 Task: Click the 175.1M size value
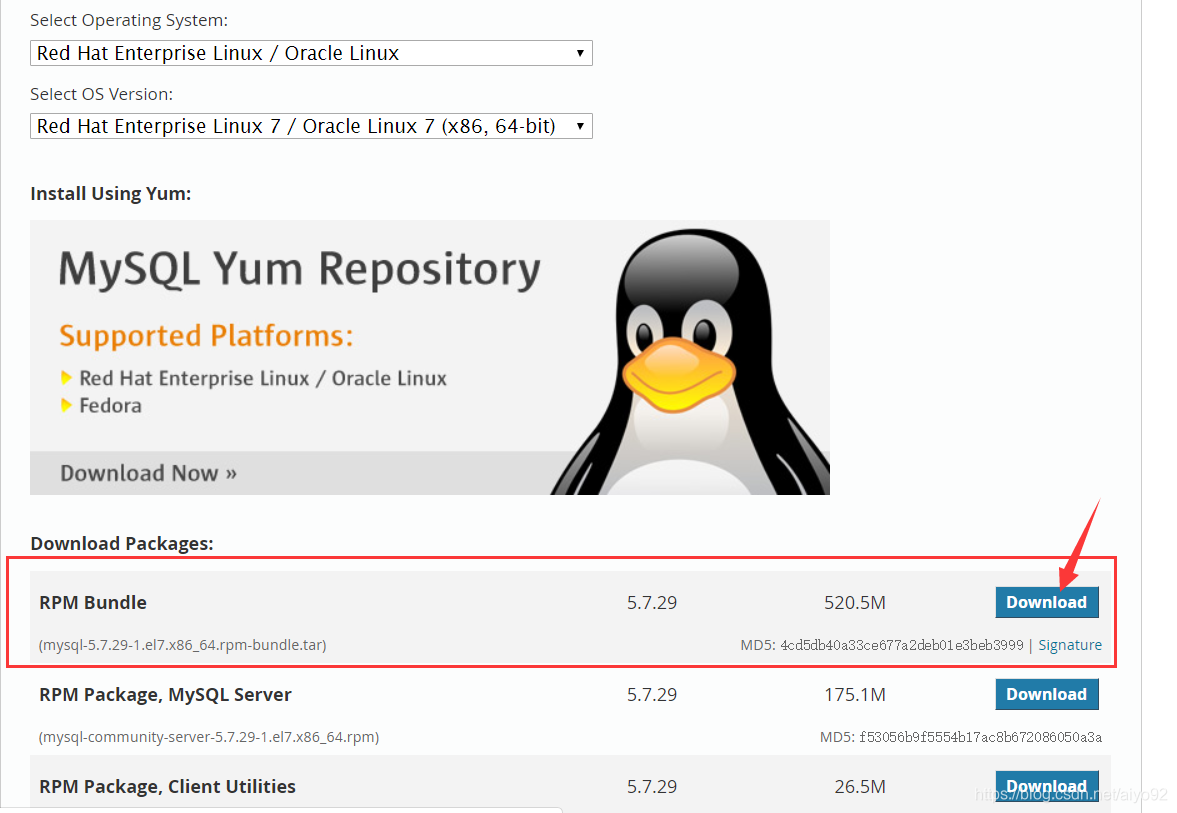click(x=855, y=695)
